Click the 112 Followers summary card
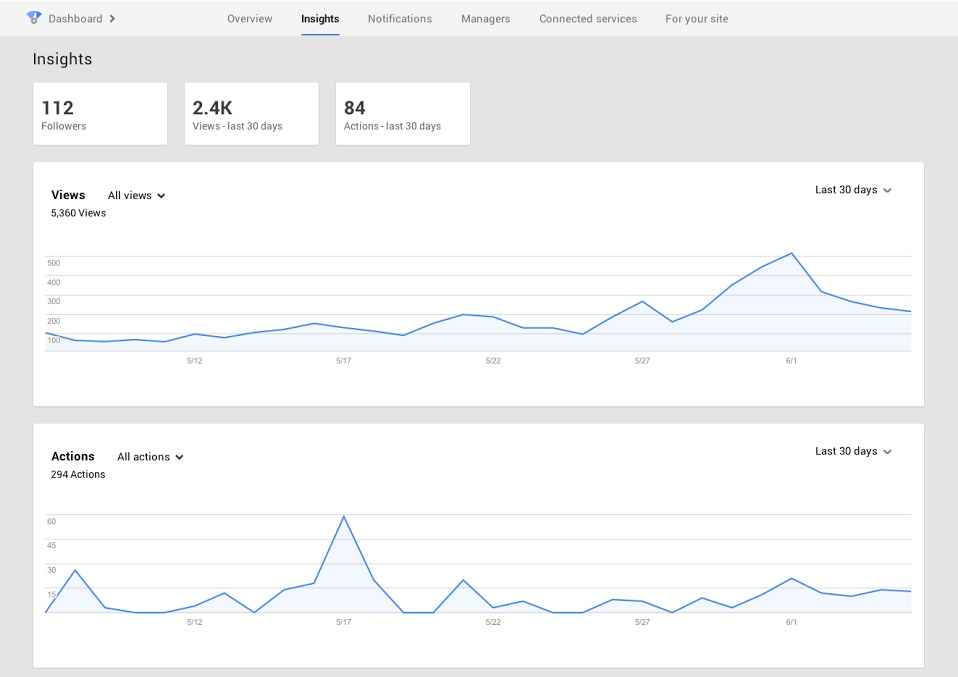Viewport: 958px width, 677px height. (x=100, y=114)
